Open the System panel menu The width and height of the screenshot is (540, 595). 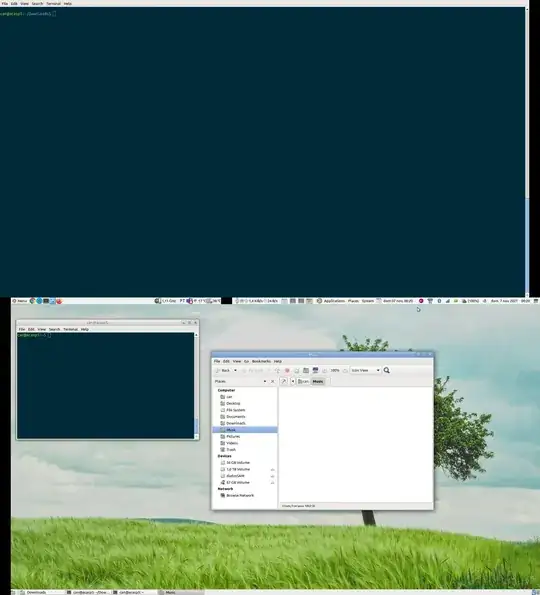368,301
